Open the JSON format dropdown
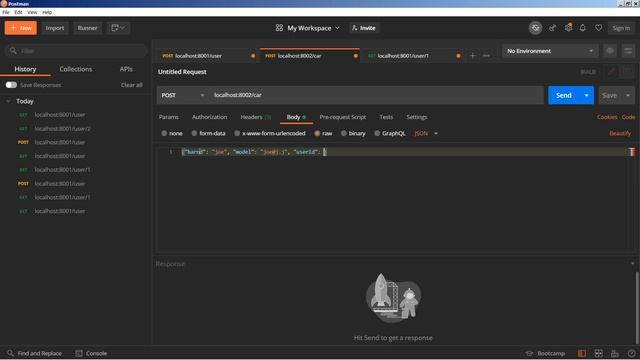Image resolution: width=640 pixels, height=360 pixels. point(426,133)
